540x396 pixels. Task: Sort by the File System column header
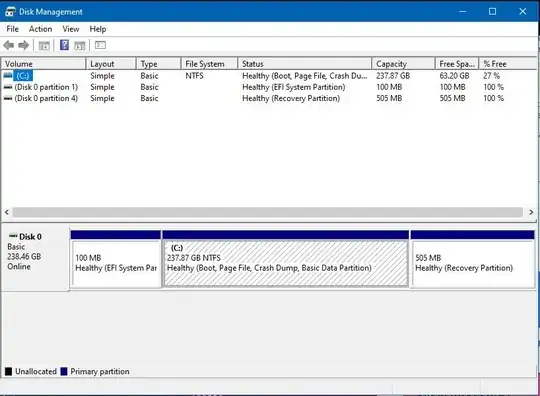209,64
